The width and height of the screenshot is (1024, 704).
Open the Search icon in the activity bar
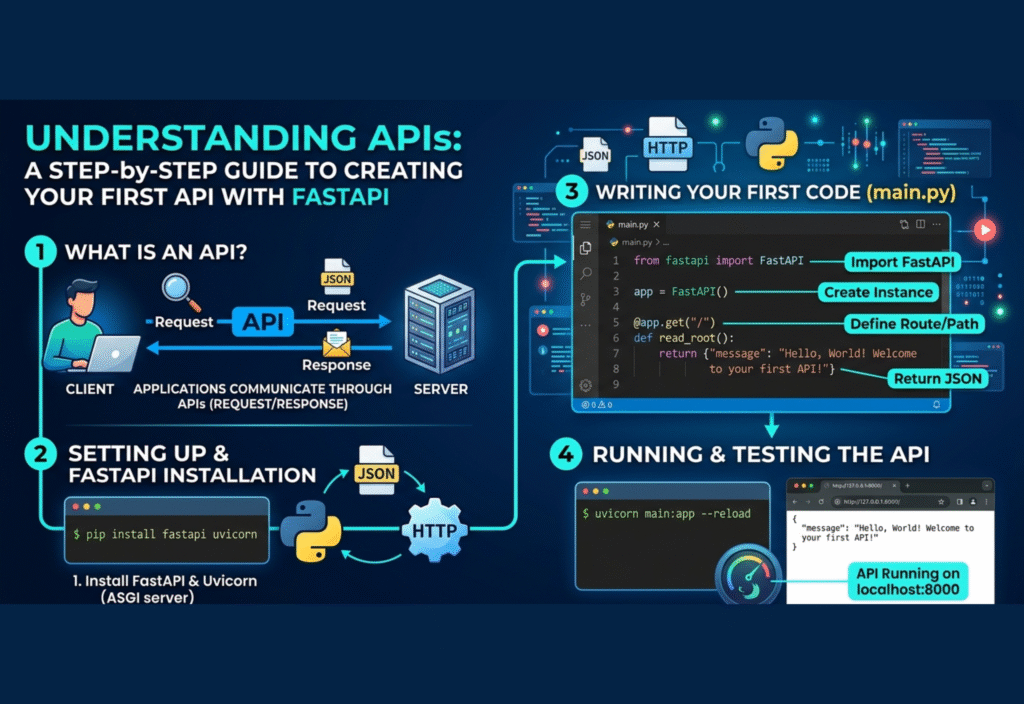[585, 274]
